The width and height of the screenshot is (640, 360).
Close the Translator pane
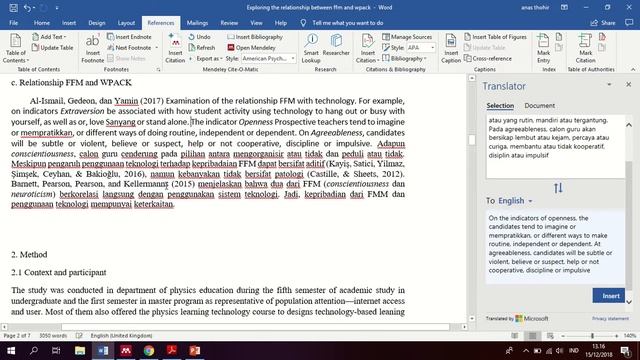[629, 84]
